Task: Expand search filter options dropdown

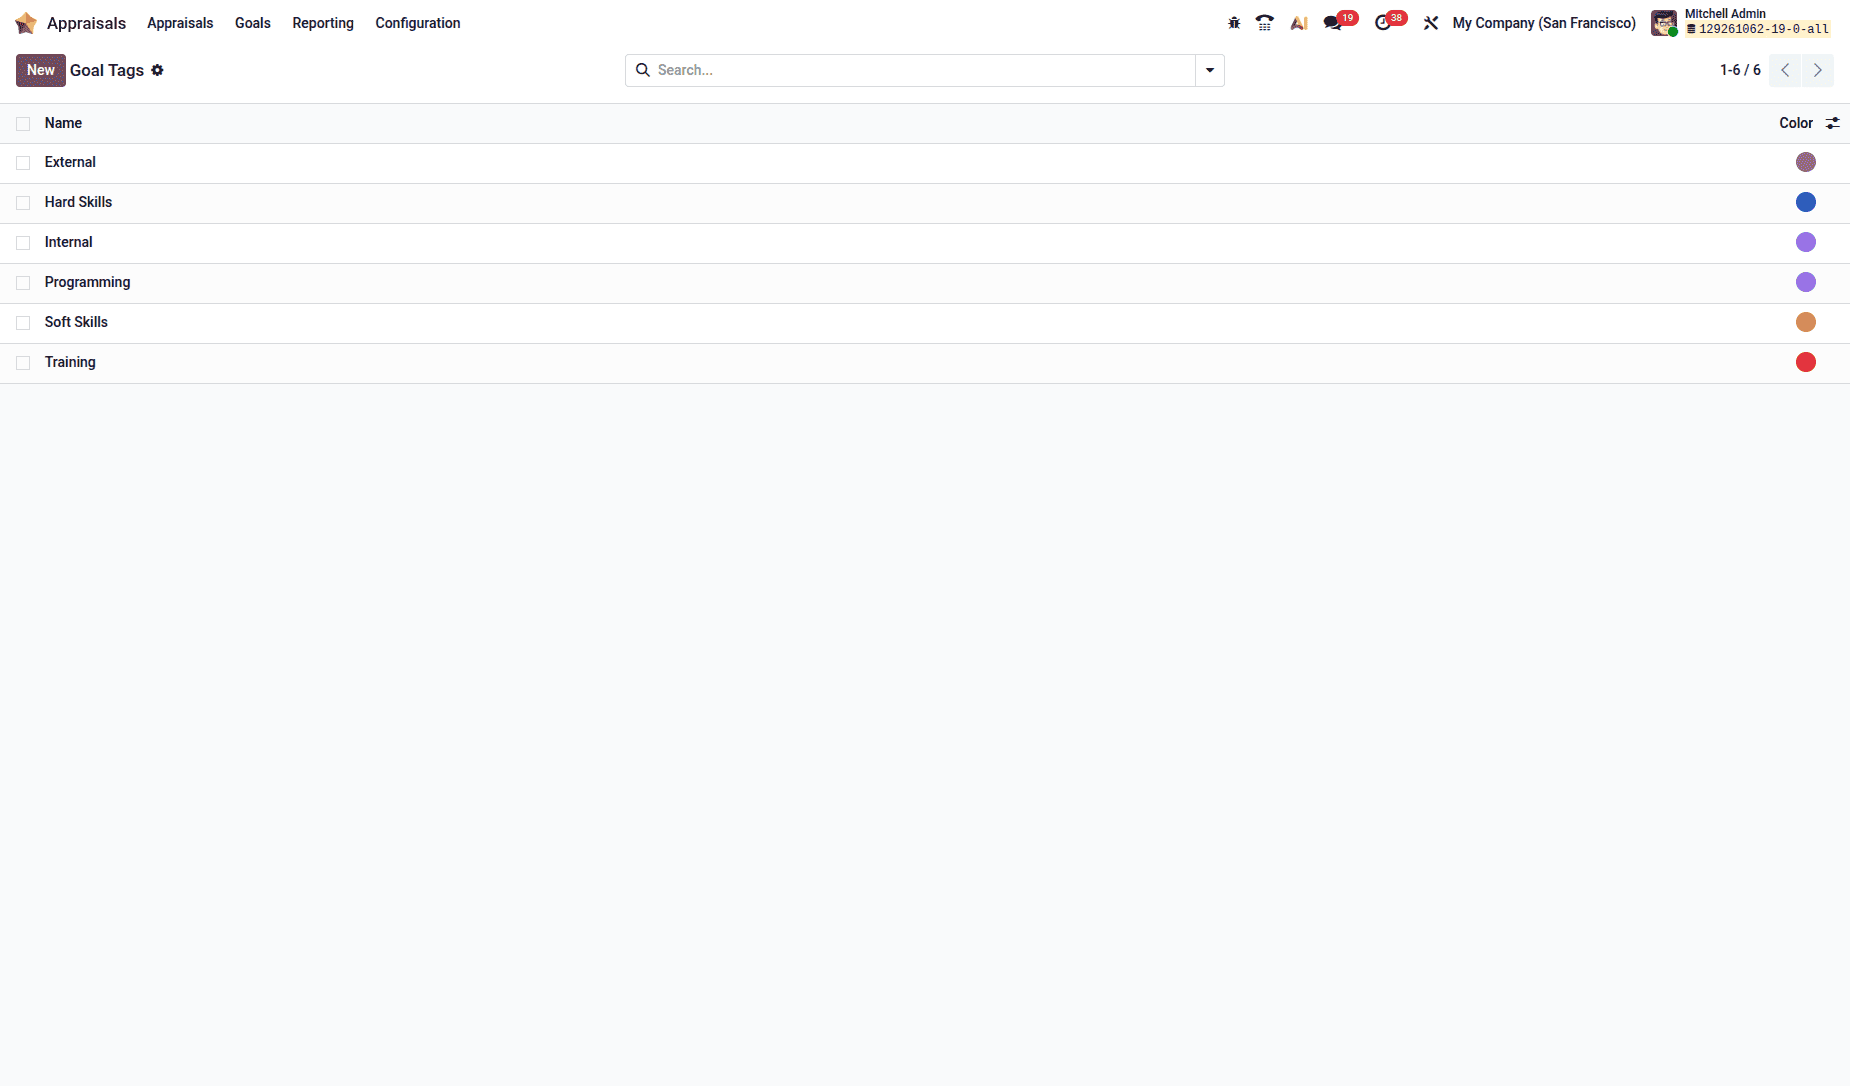Action: click(x=1210, y=70)
